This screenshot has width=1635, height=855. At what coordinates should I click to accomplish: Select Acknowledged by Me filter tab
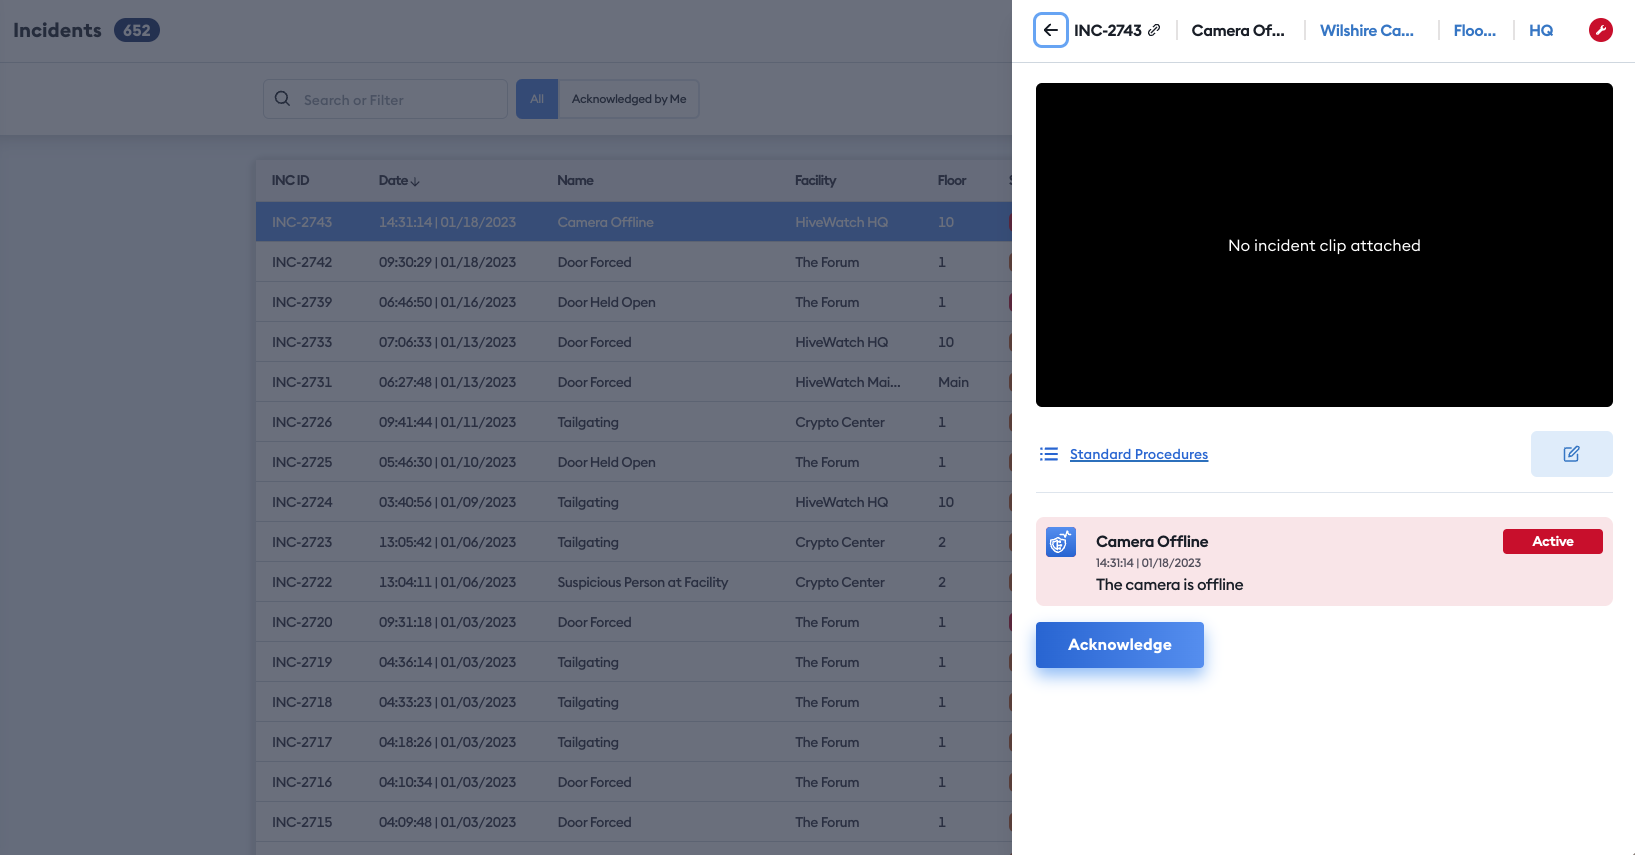pos(629,99)
